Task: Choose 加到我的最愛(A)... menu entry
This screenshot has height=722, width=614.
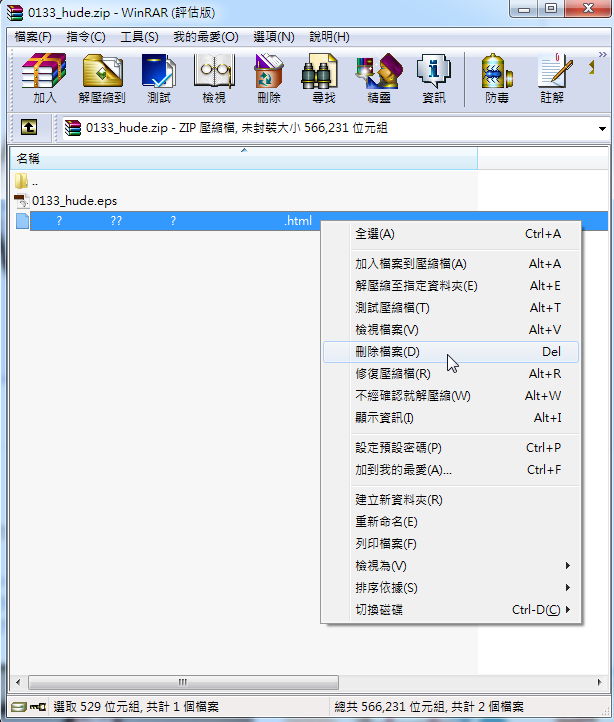Action: point(451,470)
